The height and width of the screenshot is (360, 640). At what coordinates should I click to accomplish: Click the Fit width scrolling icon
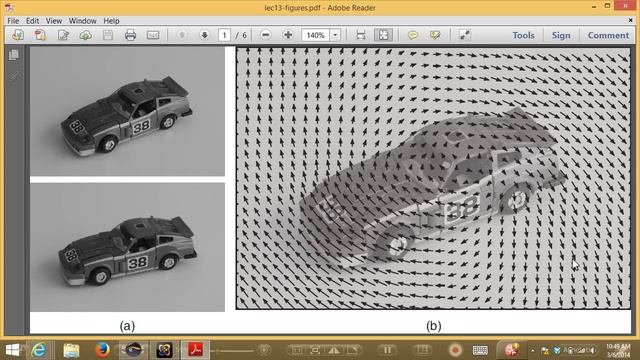[x=360, y=35]
